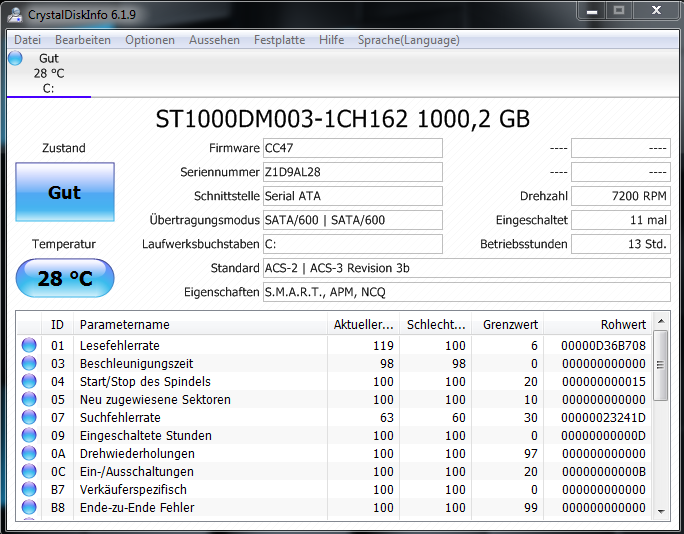Screen dimensions: 684x534
Task: Close the CrystalDiskInfo window
Action: click(657, 11)
